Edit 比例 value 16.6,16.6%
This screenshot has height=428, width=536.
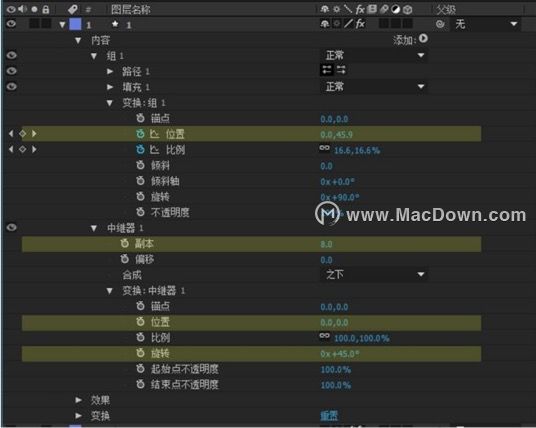[357, 150]
